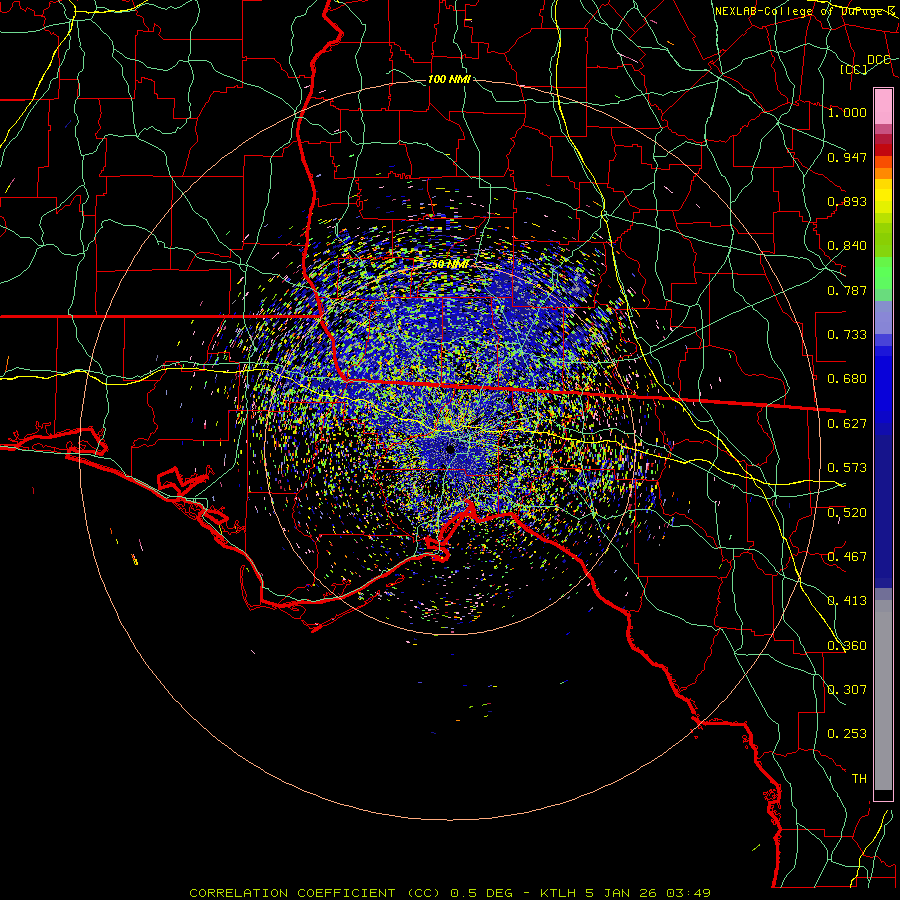Click the 0.307 value on the color scale
Viewport: 900px width, 900px height.
[847, 690]
